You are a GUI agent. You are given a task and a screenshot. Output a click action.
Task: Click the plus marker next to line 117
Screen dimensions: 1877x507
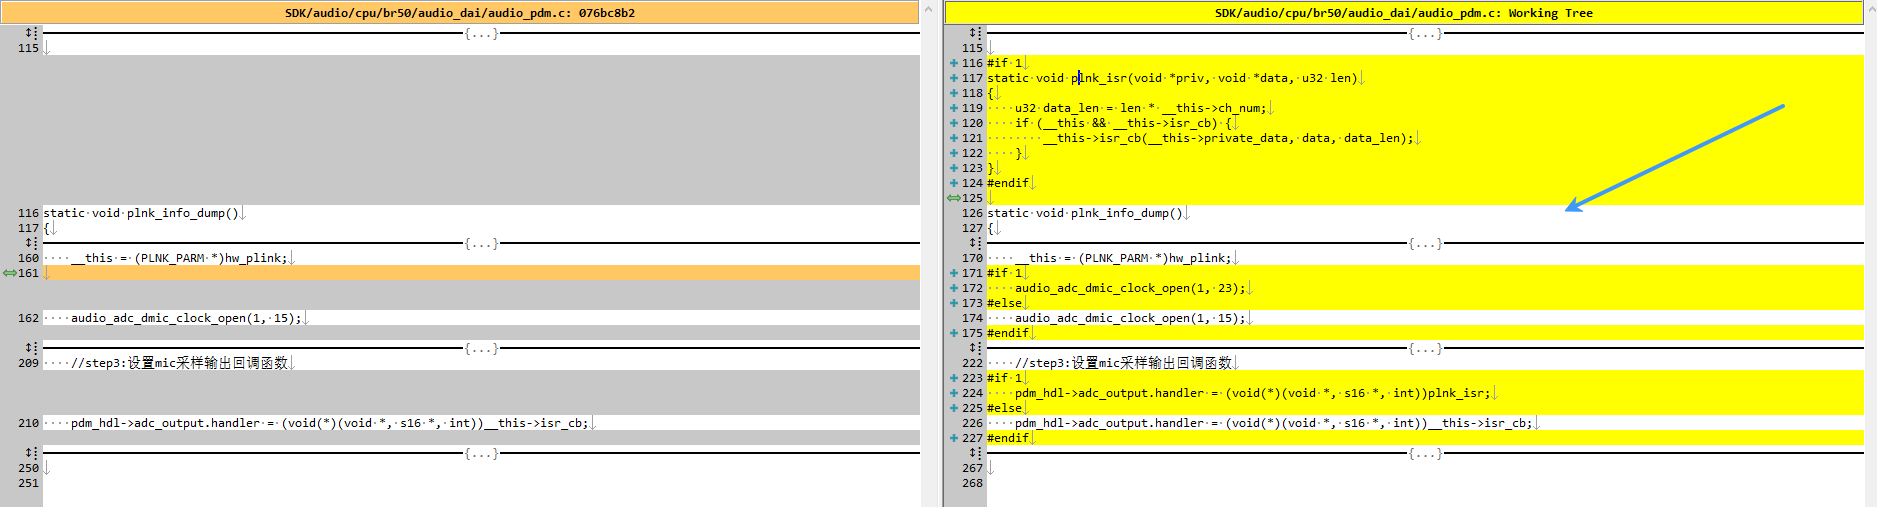pos(954,78)
